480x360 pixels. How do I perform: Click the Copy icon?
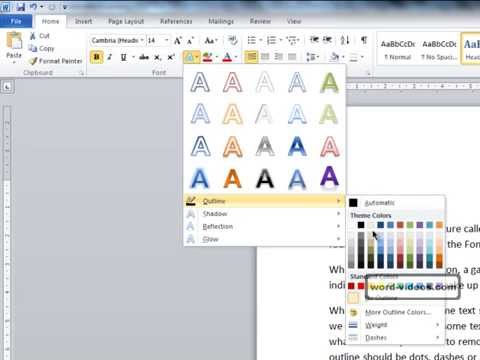pyautogui.click(x=33, y=48)
